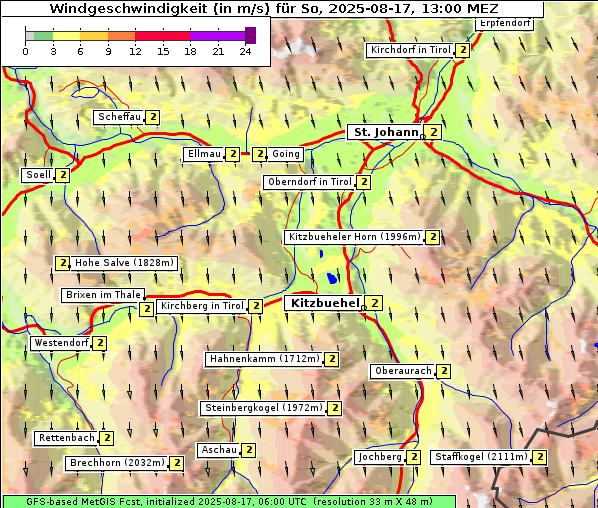This screenshot has width=598, height=508.
Task: Click the blue lake north of Kitzbuehel
Action: point(332,278)
